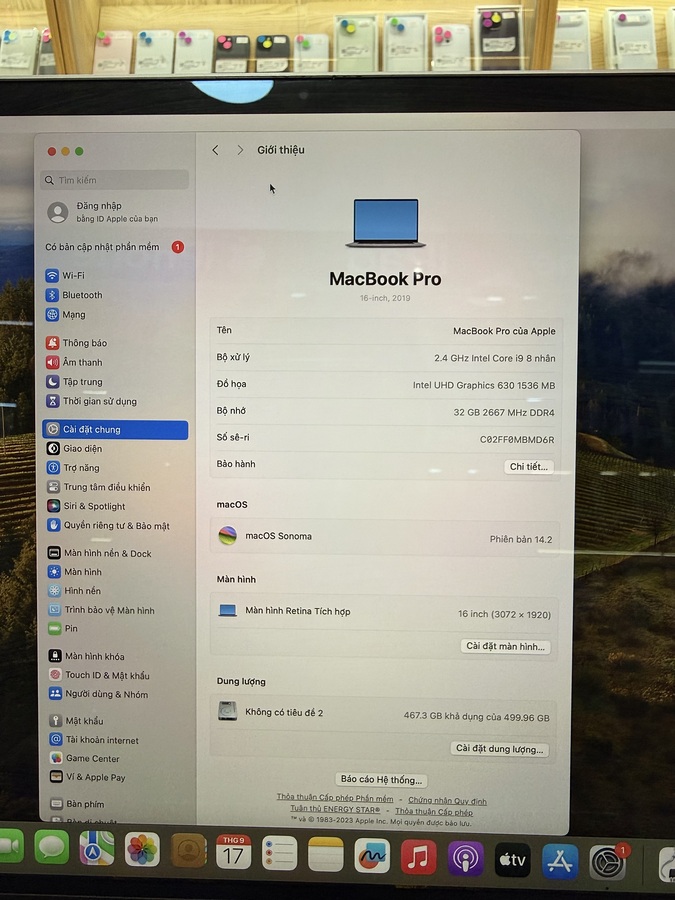The image size is (675, 900).
Task: Open Thông báo notifications settings
Action: coord(76,343)
